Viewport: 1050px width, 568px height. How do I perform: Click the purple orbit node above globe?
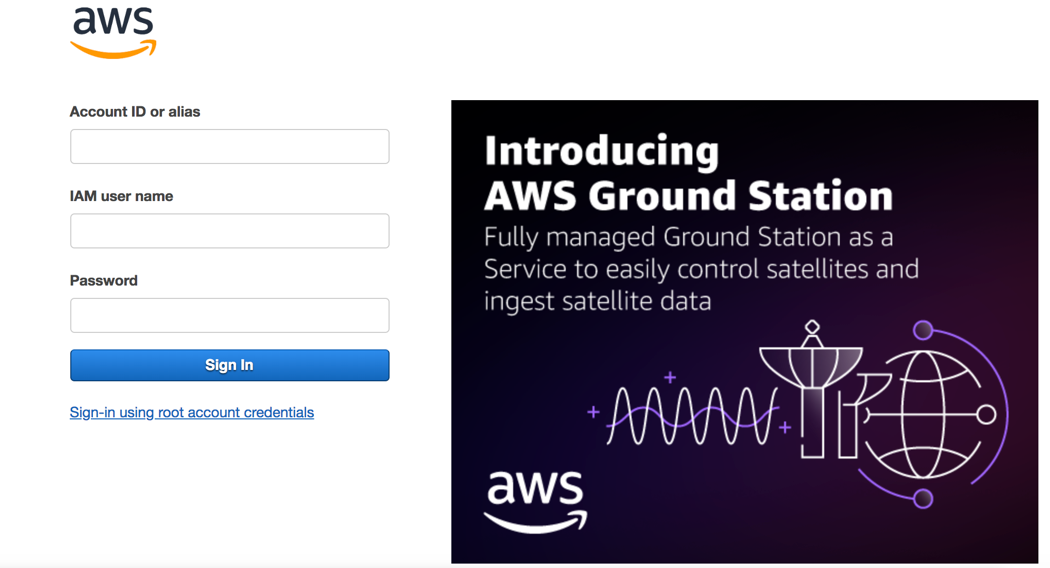click(923, 330)
